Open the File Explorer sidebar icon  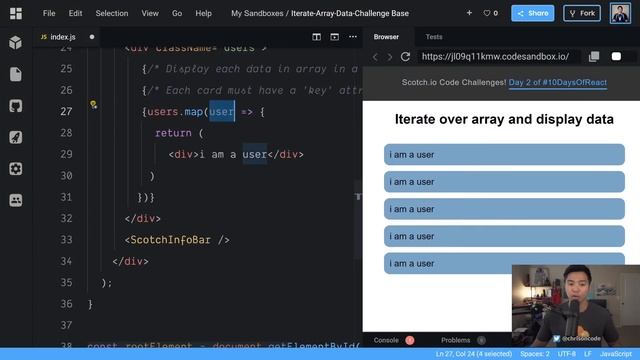tap(16, 74)
